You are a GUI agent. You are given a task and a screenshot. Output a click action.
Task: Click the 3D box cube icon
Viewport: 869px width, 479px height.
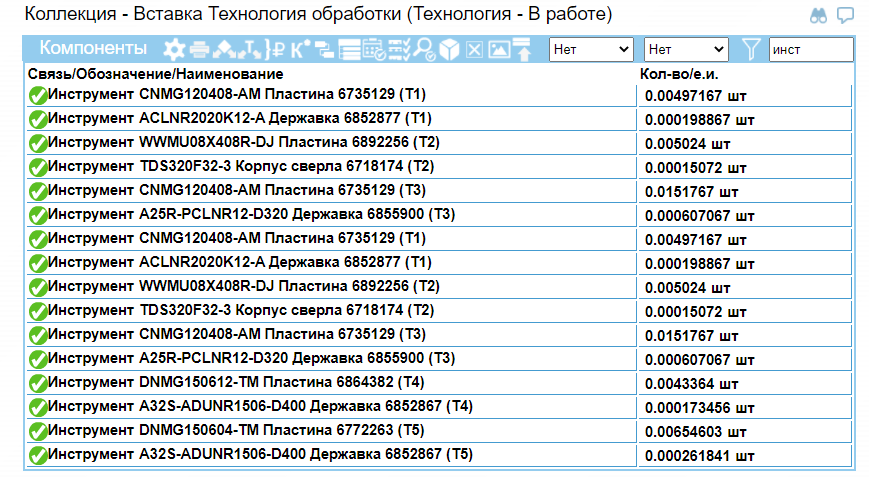(450, 49)
